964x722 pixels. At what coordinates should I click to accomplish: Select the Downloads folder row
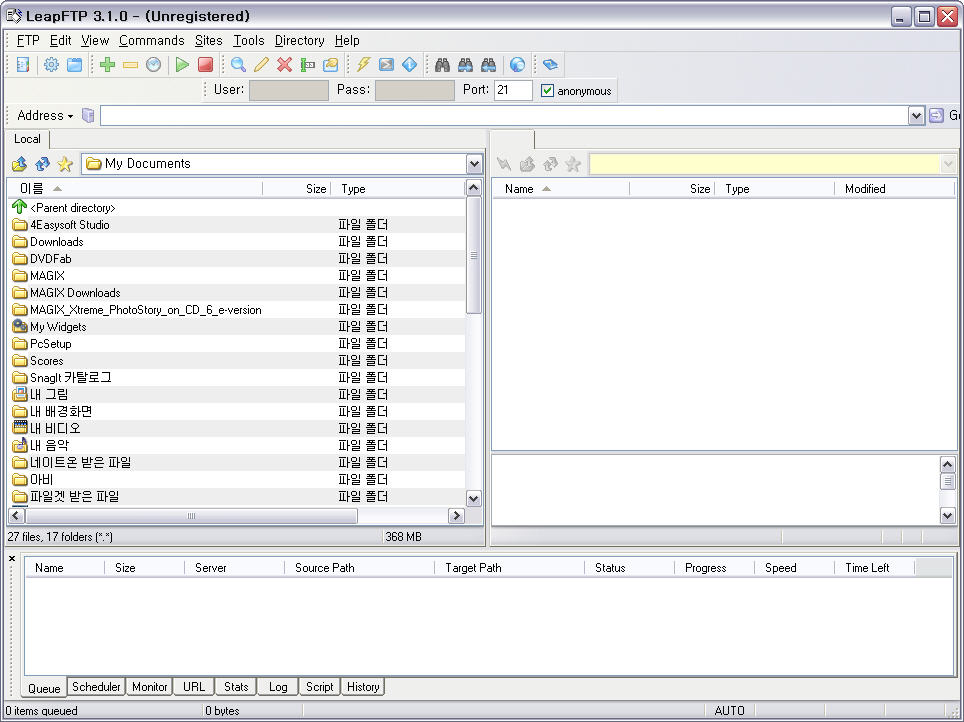coord(237,242)
